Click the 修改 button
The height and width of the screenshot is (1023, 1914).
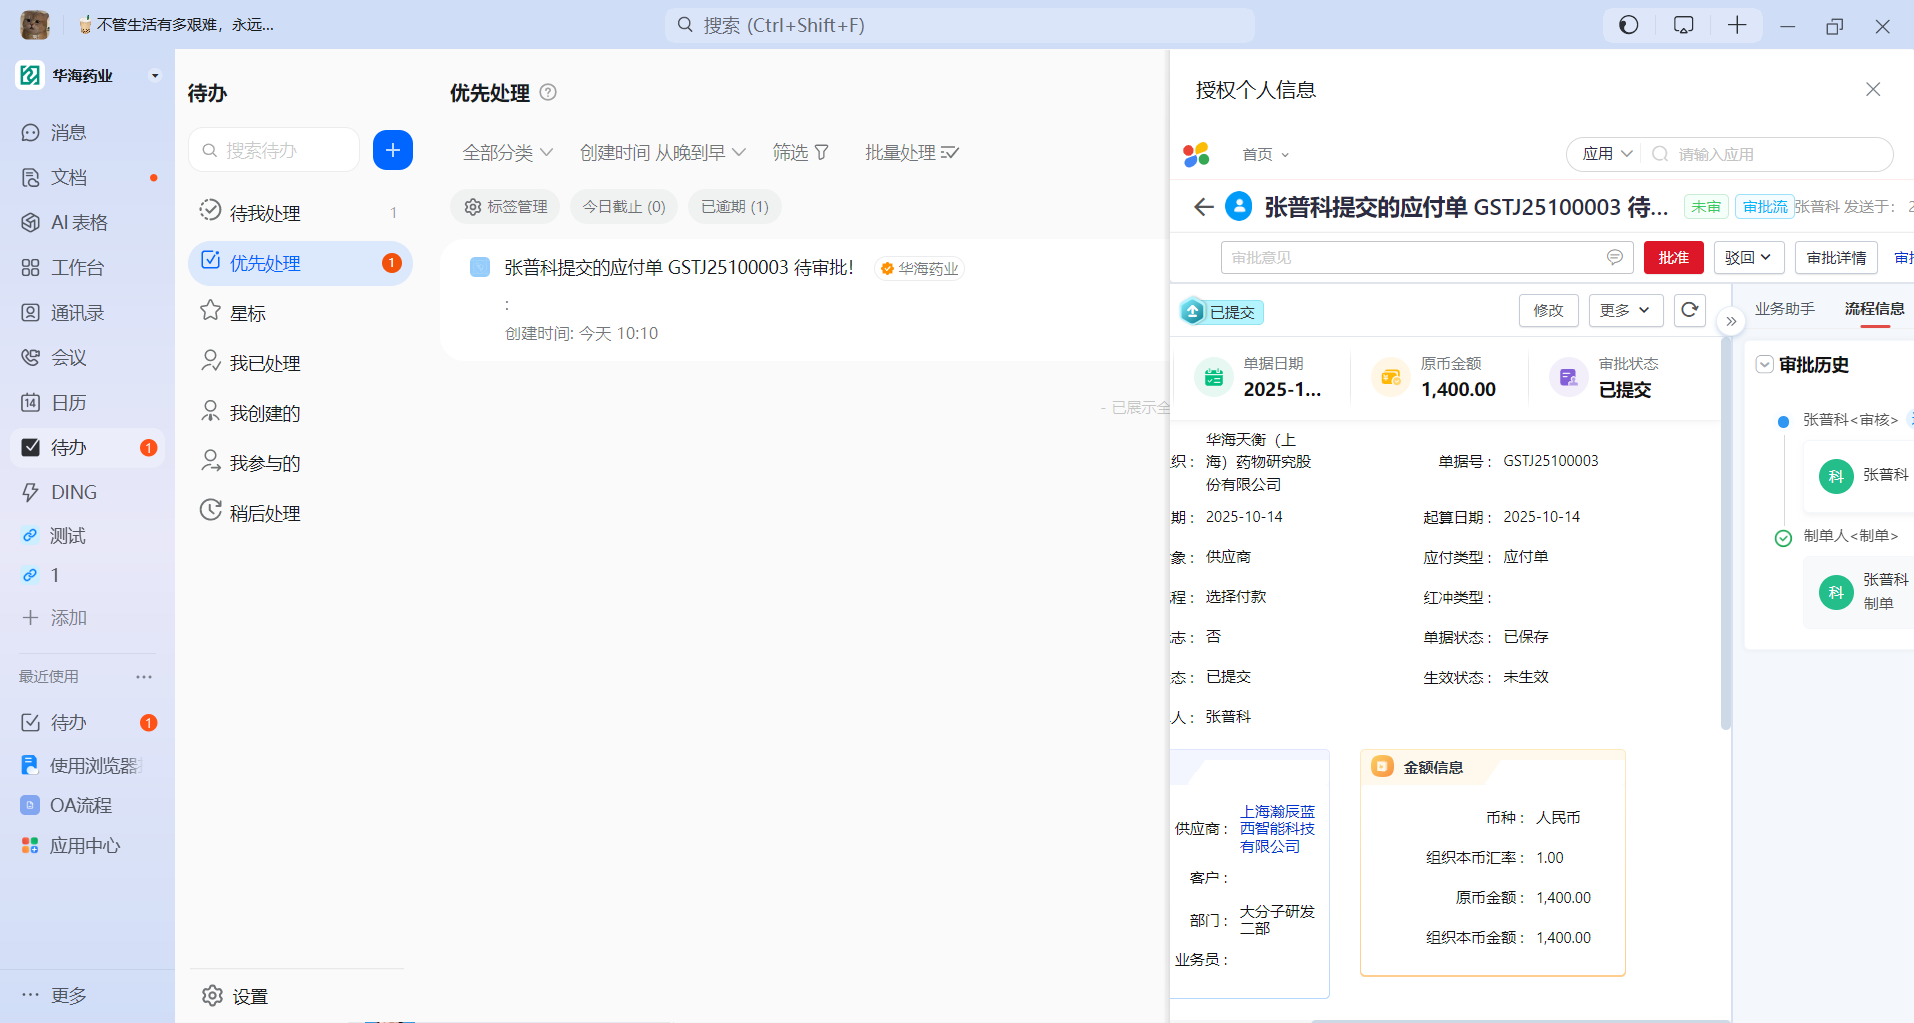point(1549,311)
